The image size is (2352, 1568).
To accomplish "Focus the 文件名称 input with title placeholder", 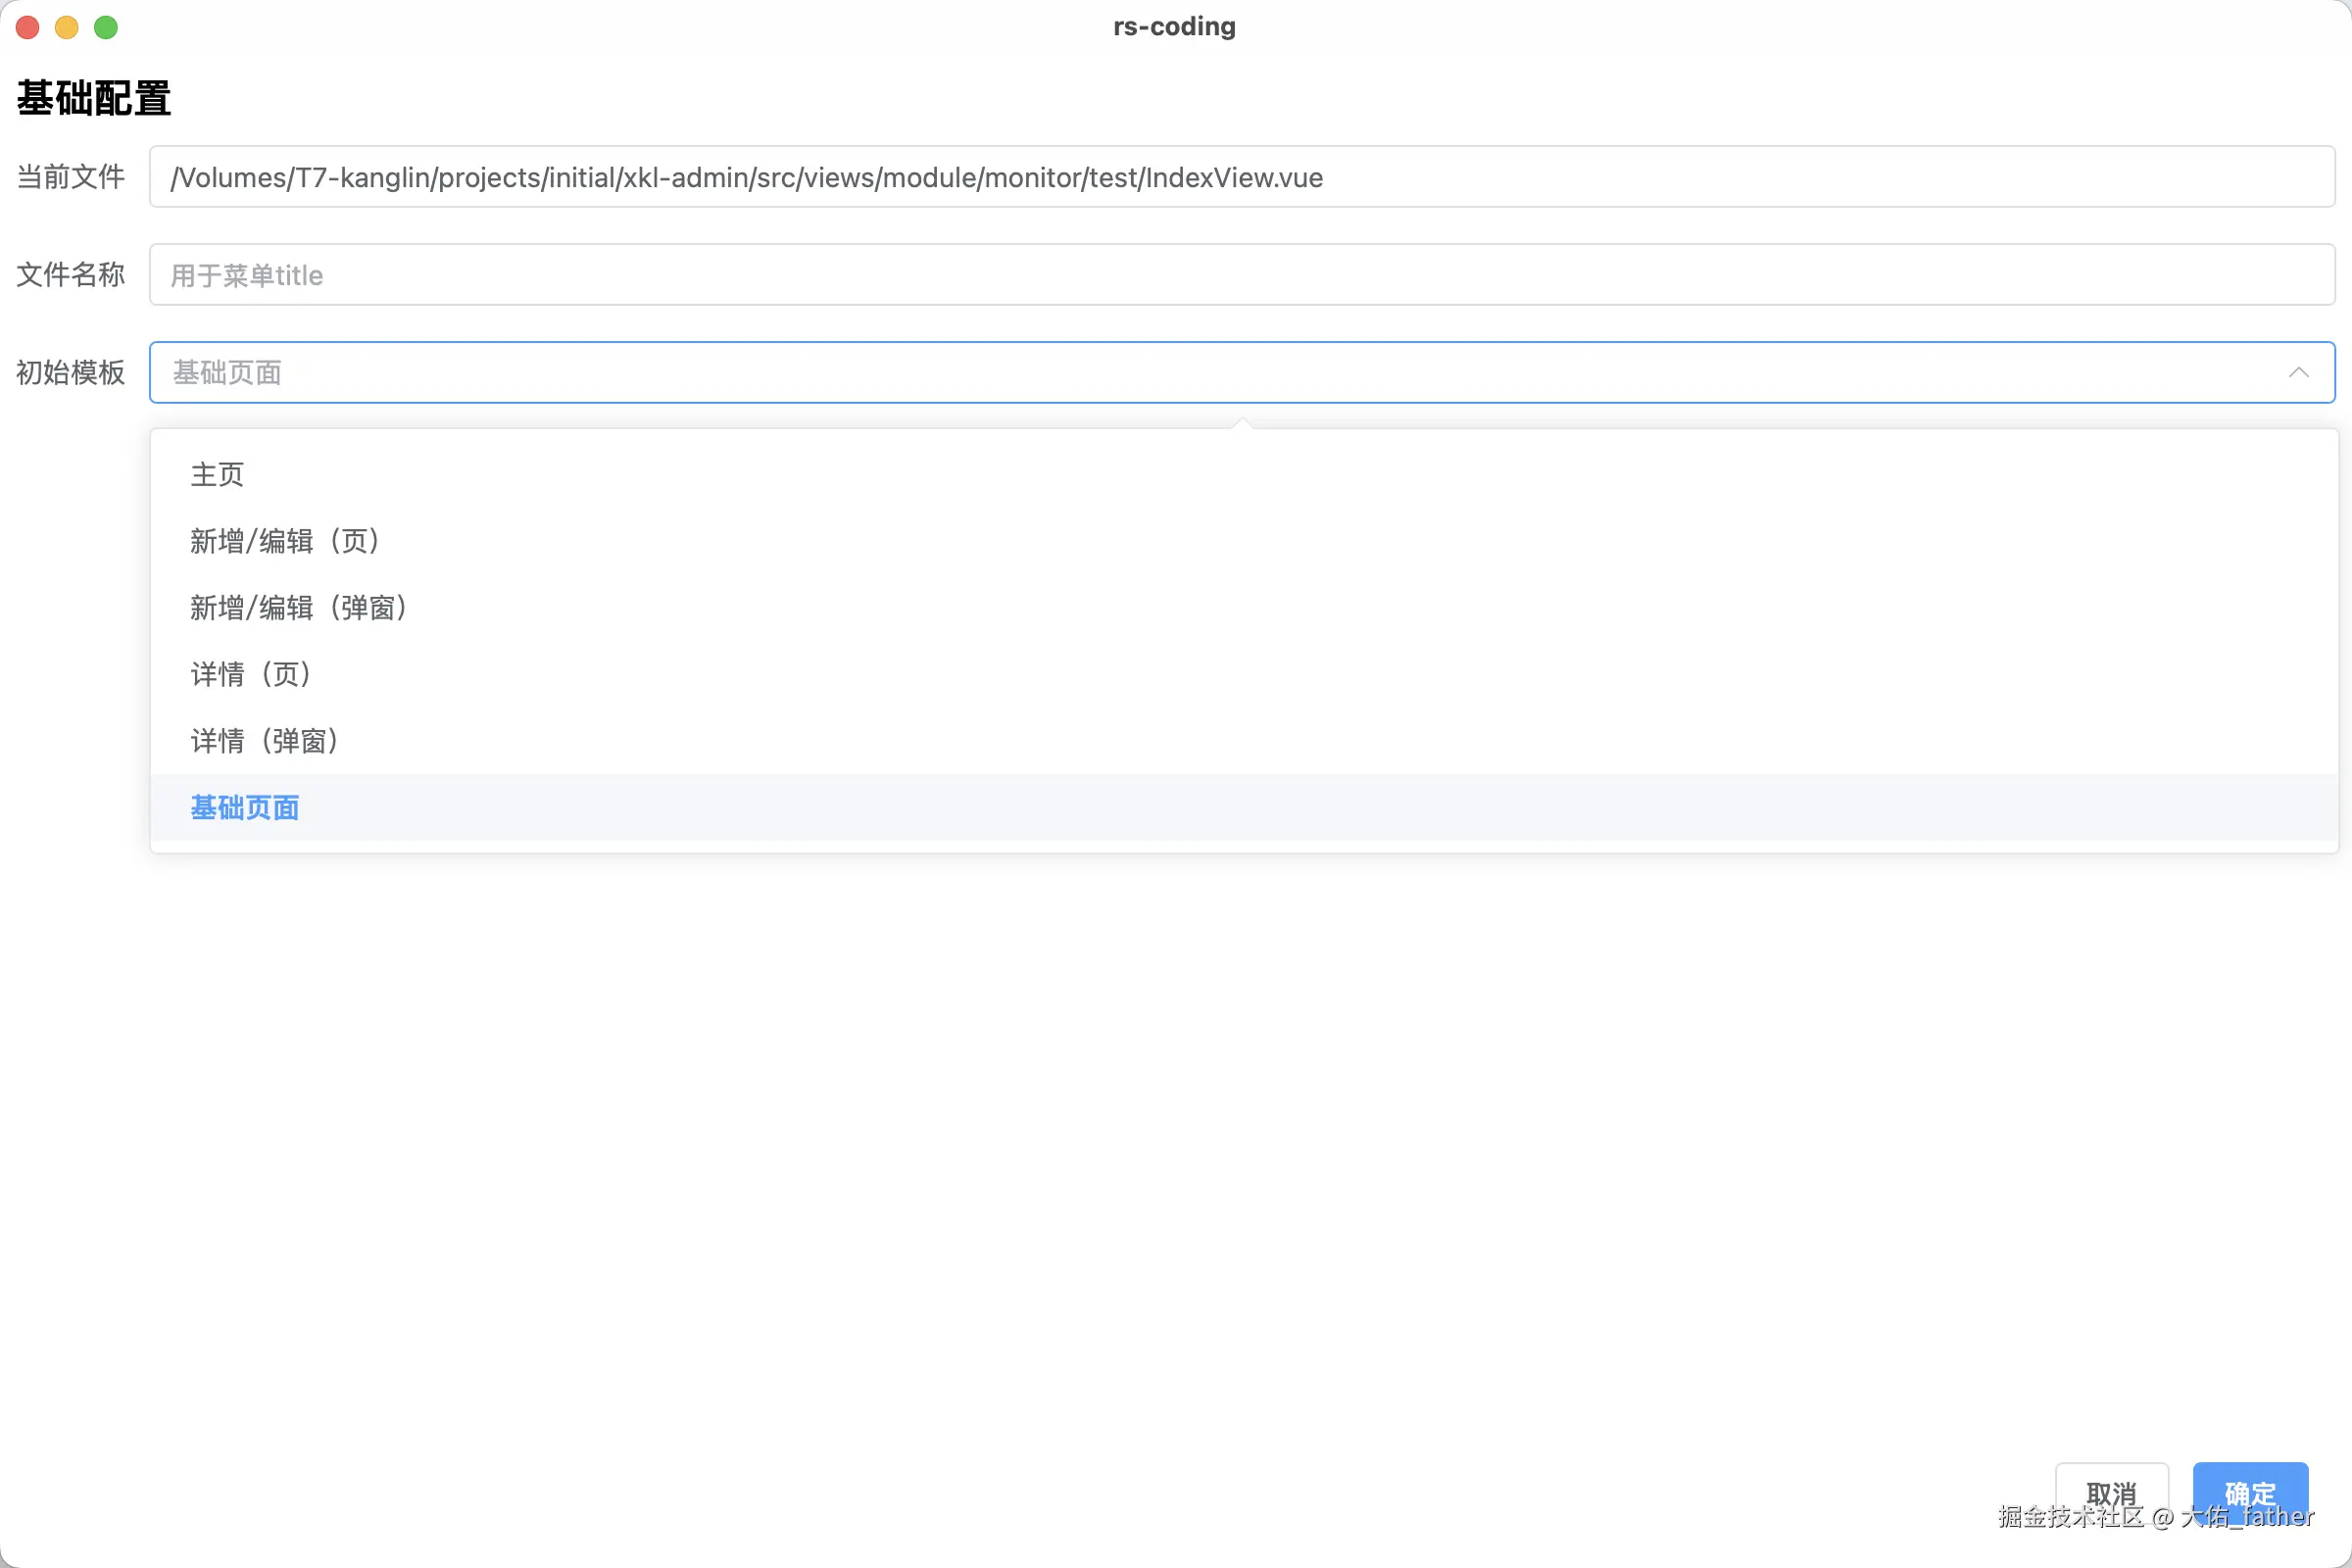I will 1241,275.
